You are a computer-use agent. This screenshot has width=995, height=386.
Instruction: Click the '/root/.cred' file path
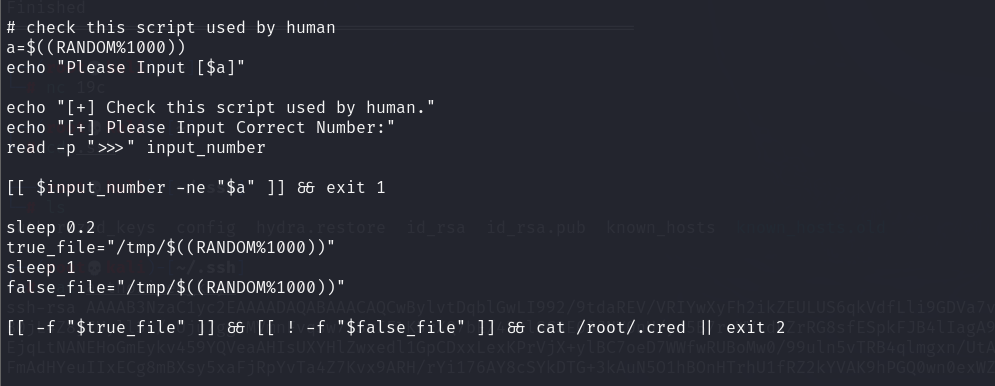click(x=630, y=328)
